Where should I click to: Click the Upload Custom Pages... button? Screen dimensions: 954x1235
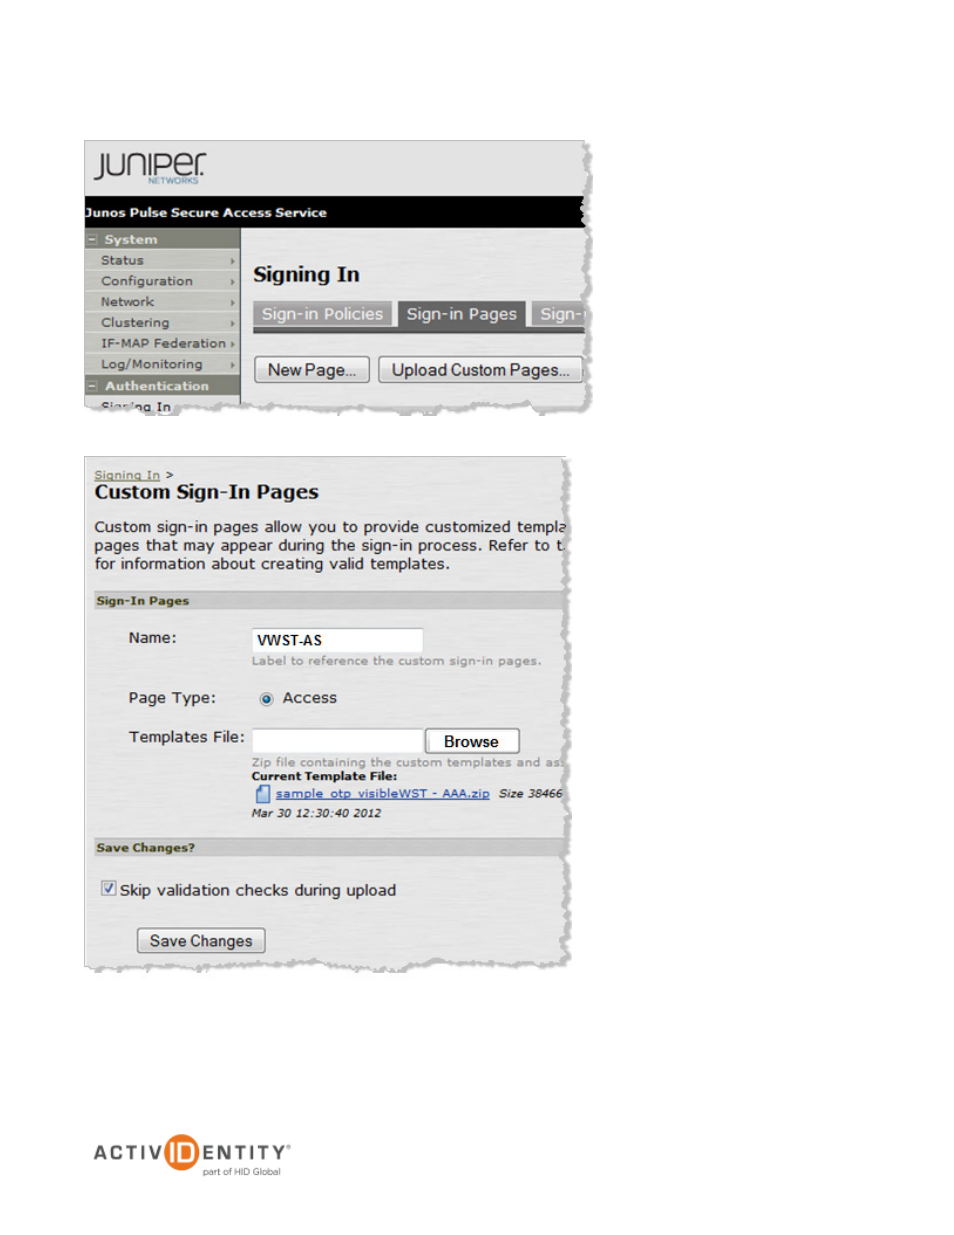(480, 370)
